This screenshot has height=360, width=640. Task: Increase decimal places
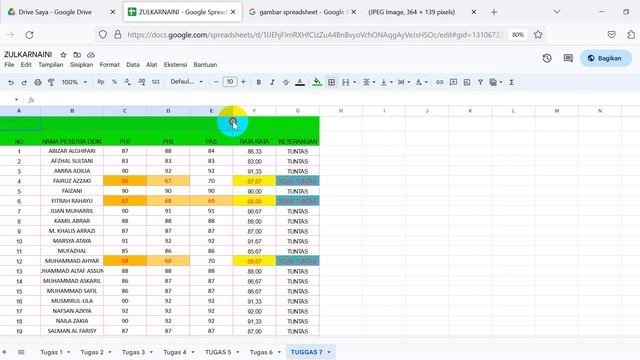[142, 82]
